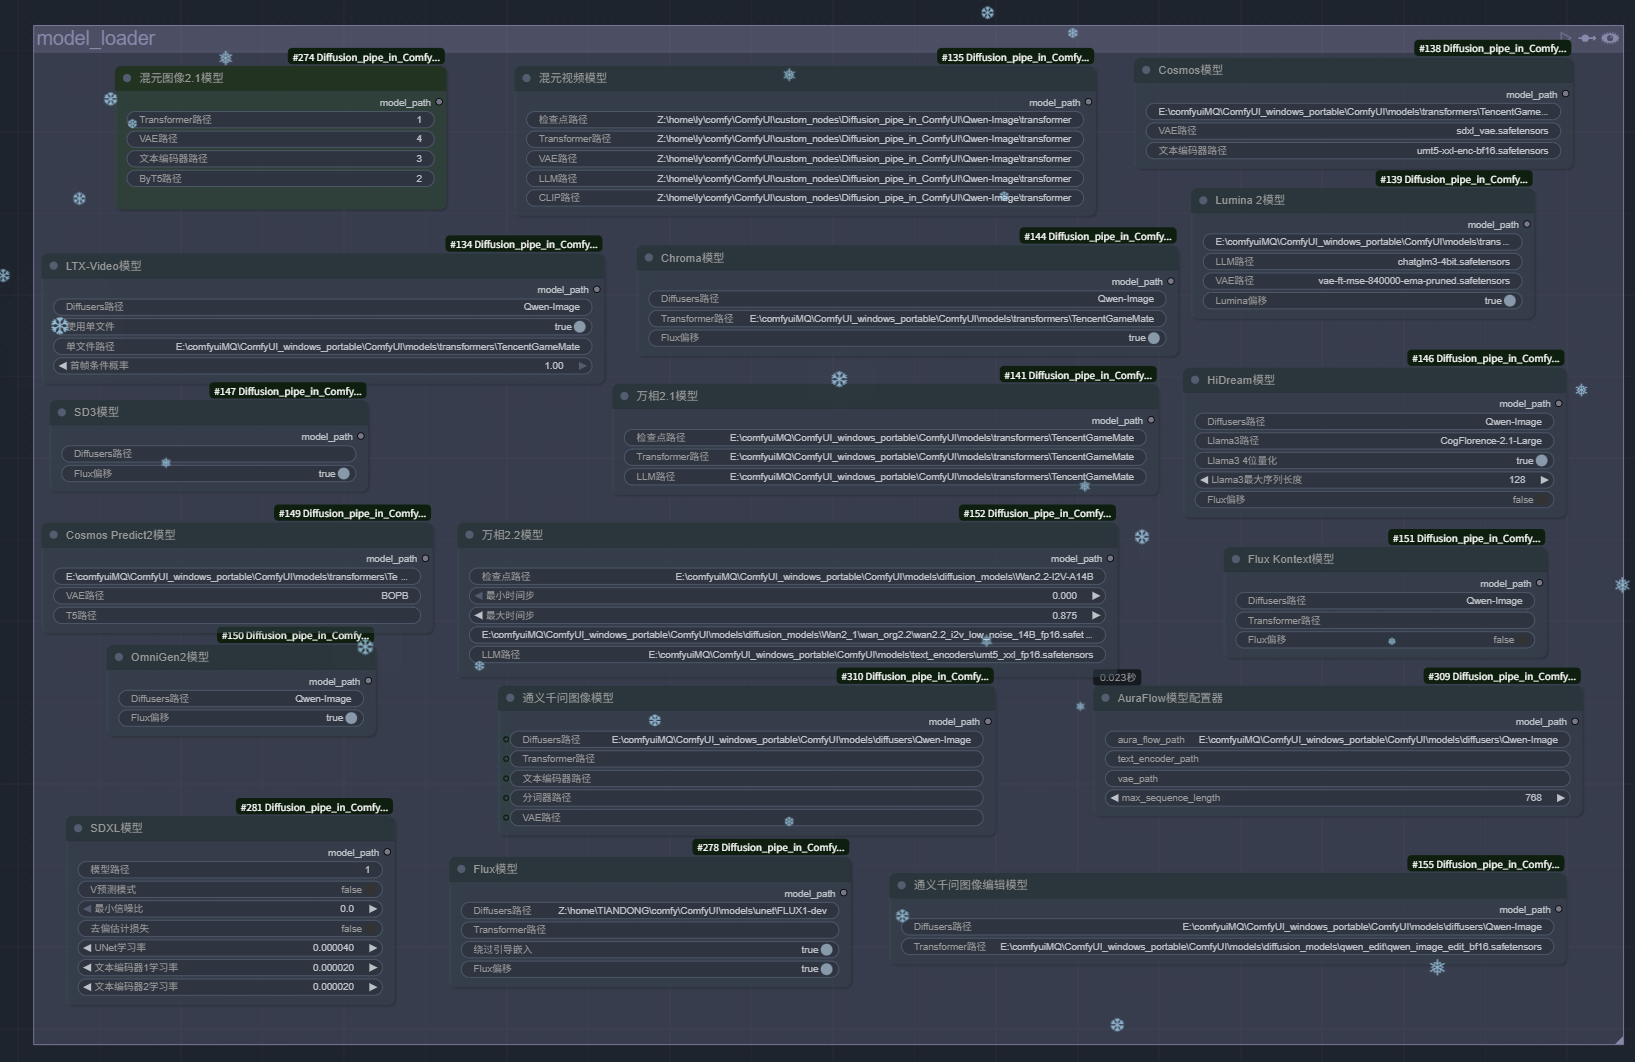Collapse the Flux模型 node via its title dot
This screenshot has height=1062, width=1635.
click(462, 869)
